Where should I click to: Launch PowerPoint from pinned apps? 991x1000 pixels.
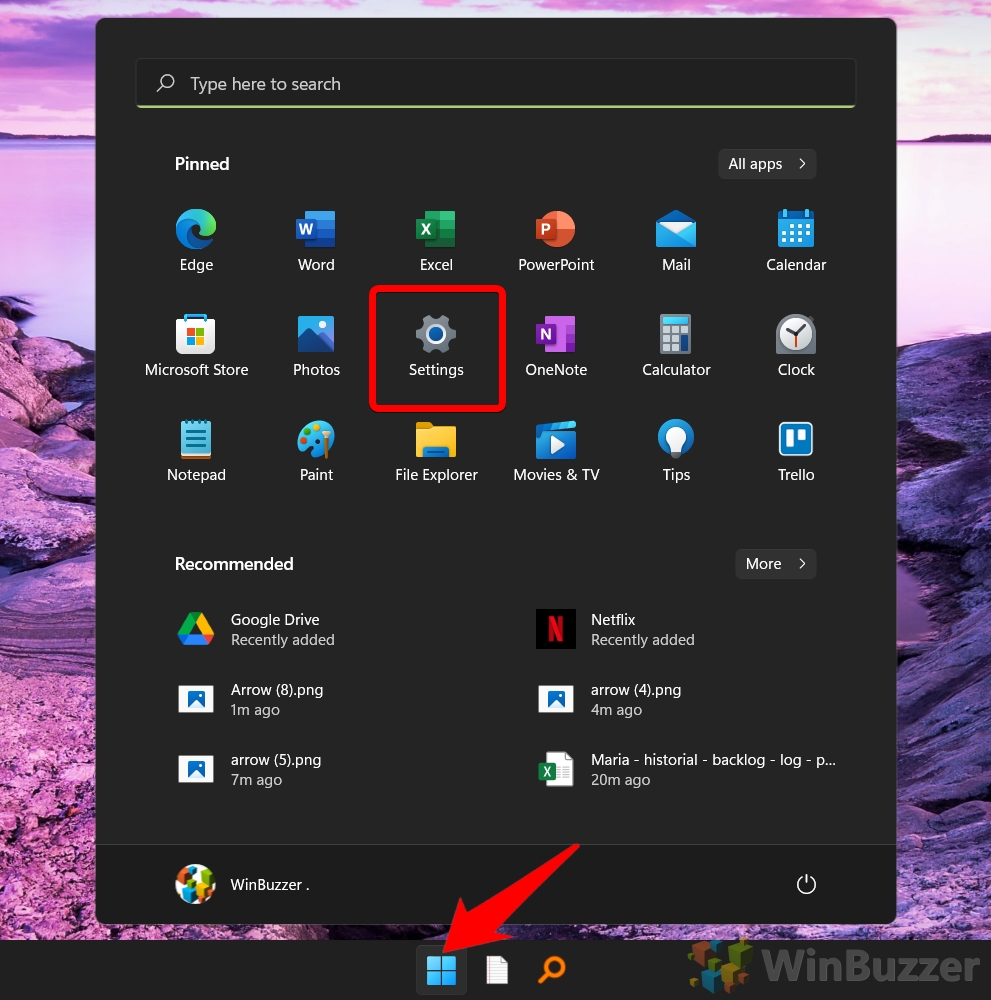coord(556,240)
